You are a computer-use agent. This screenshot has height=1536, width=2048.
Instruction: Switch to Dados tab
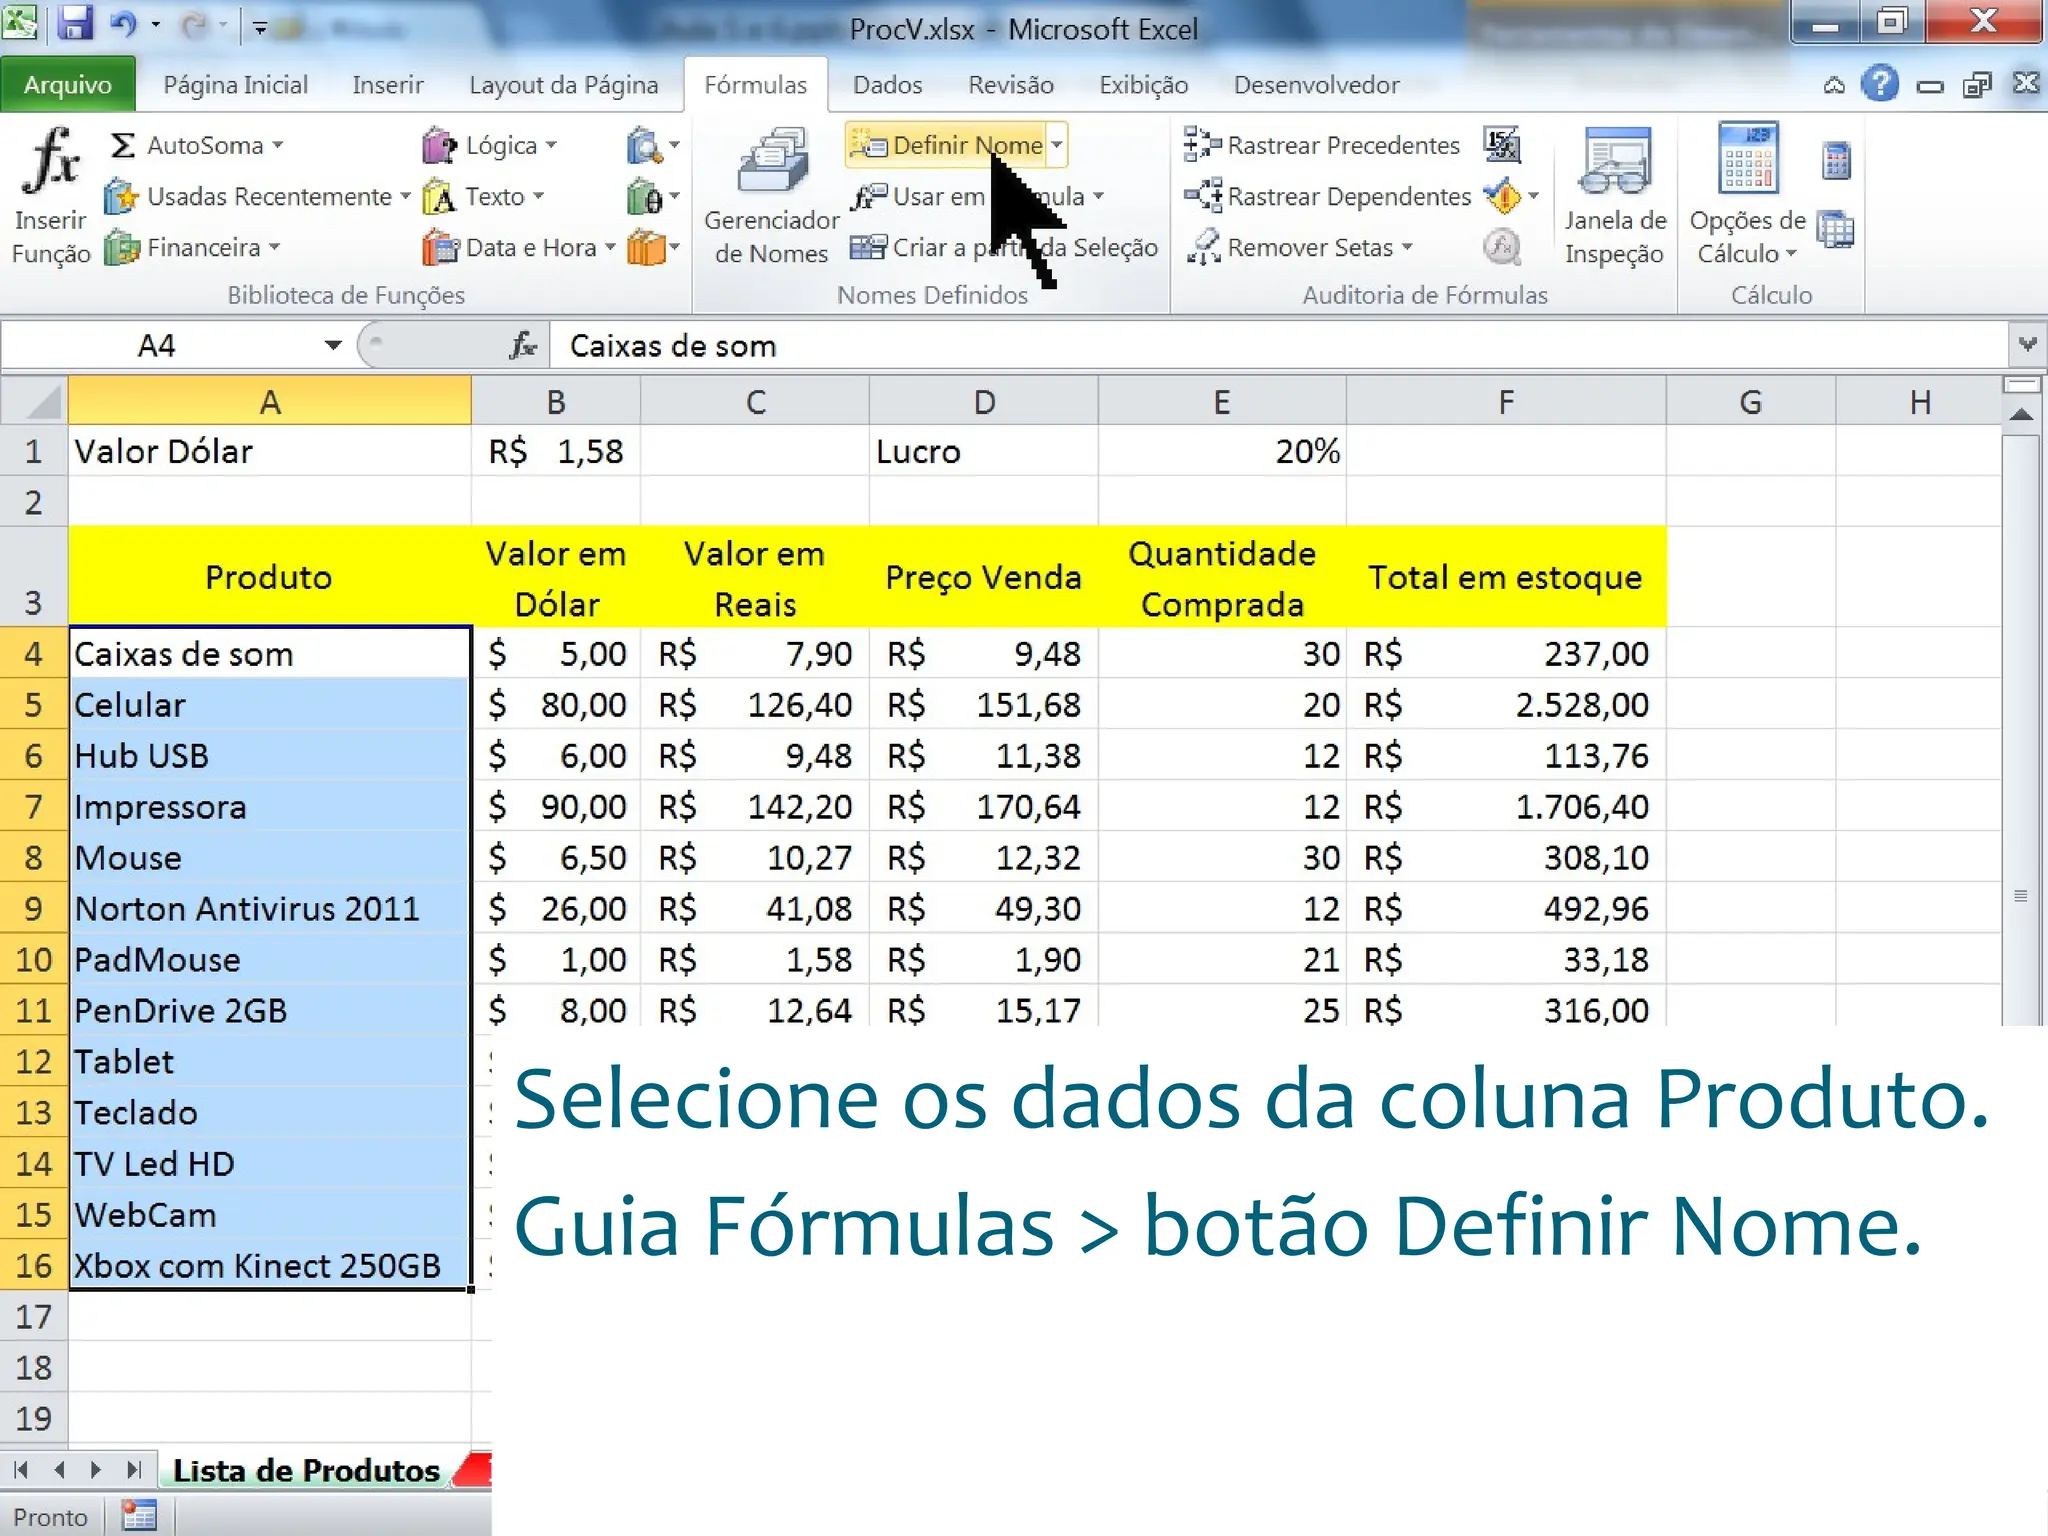(887, 86)
